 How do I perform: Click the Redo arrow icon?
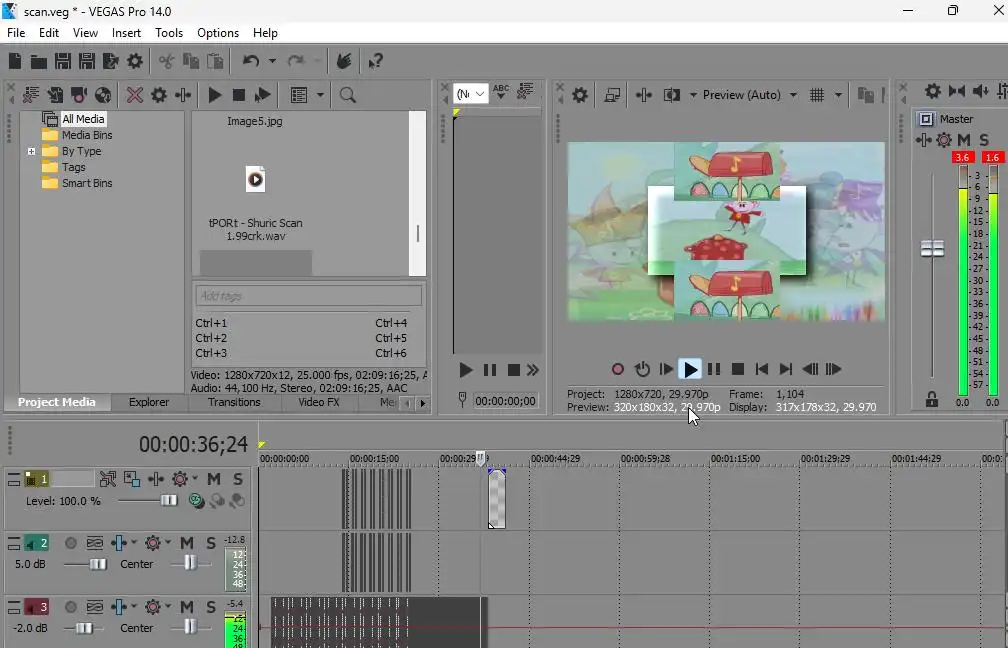click(x=296, y=61)
